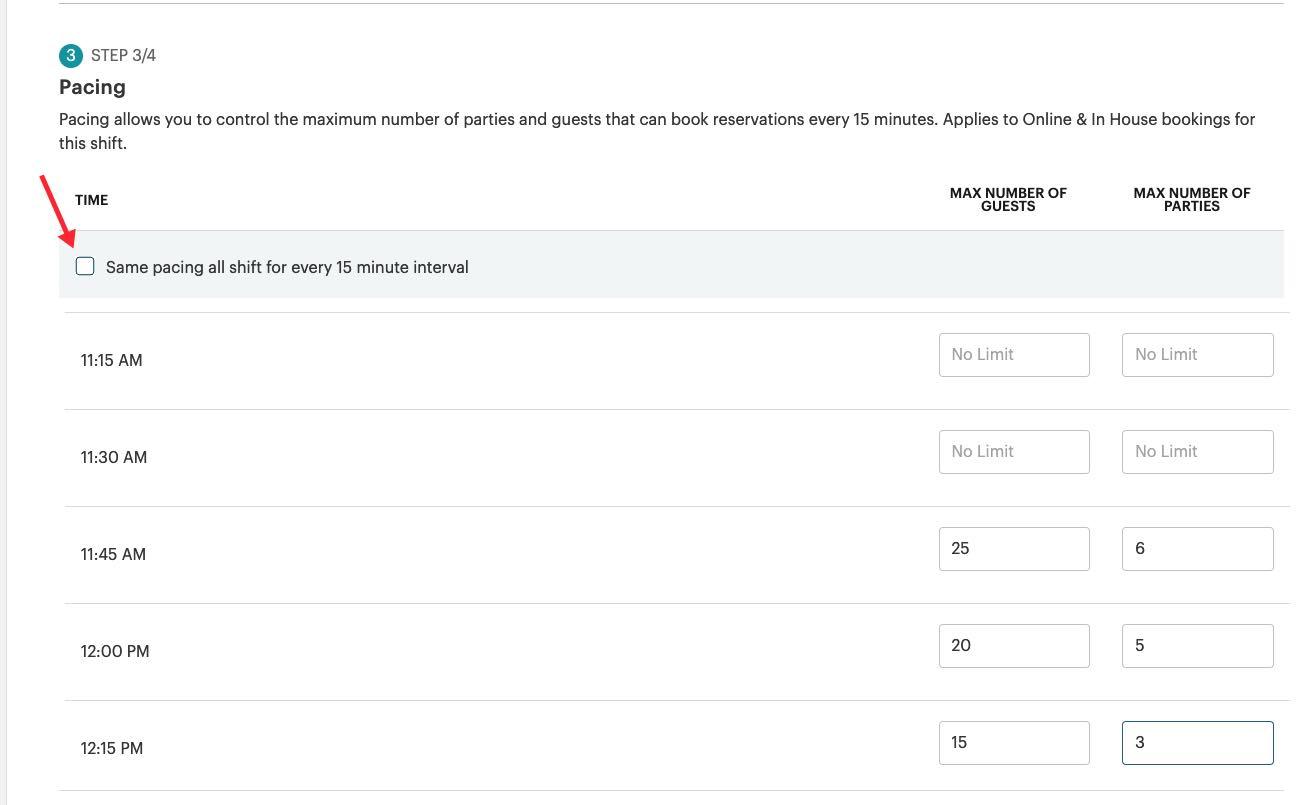Screen dimensions: 1313x805
Task: Click the 11:15 AM time label
Action: pyautogui.click(x=111, y=360)
